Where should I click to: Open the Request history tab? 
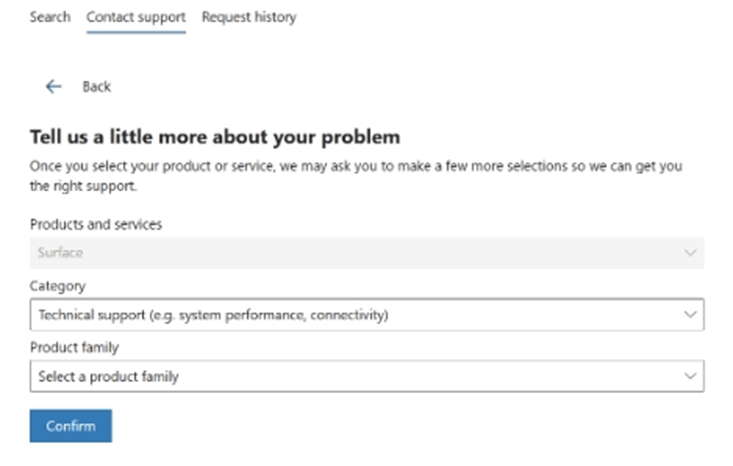(x=249, y=17)
